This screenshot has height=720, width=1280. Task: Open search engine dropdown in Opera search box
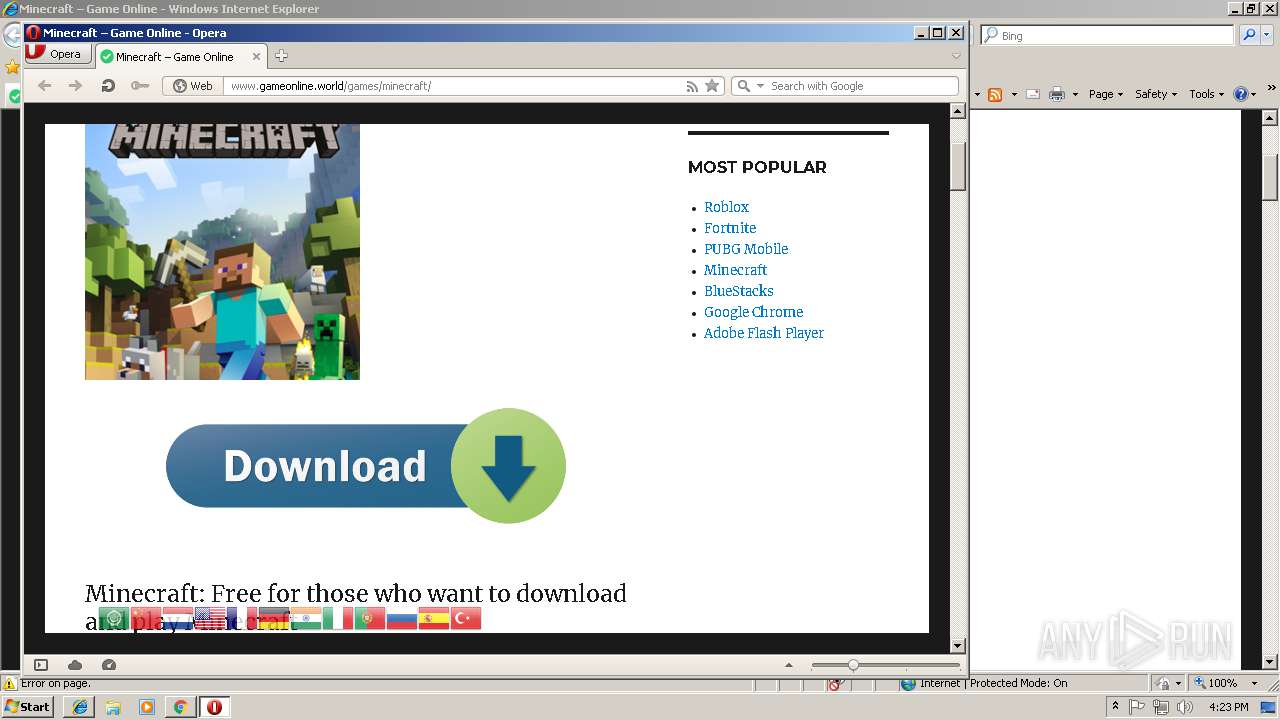pyautogui.click(x=760, y=86)
